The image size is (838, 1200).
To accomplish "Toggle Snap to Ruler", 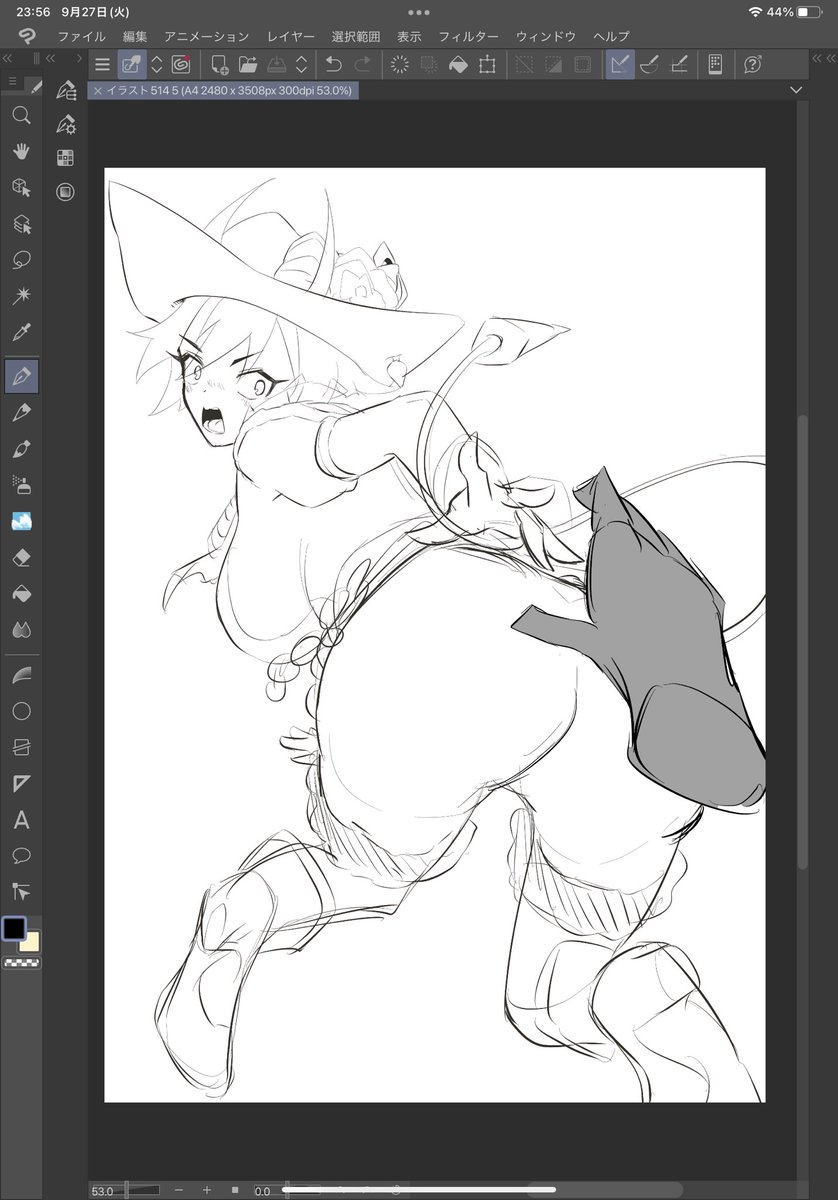I will pos(620,65).
